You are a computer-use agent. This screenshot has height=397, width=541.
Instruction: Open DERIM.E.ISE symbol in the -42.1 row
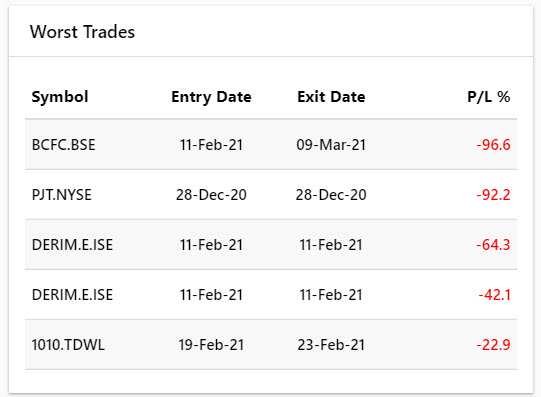[72, 295]
